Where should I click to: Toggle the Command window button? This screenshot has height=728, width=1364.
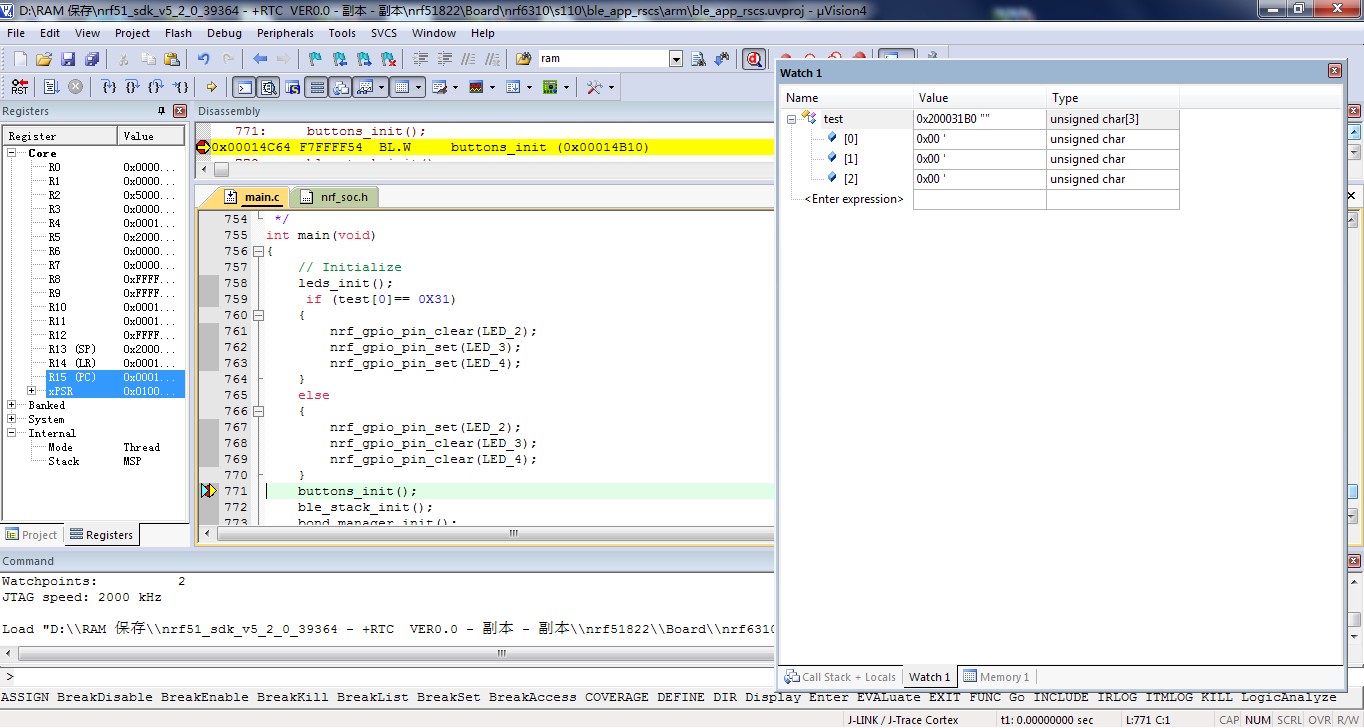tap(243, 87)
